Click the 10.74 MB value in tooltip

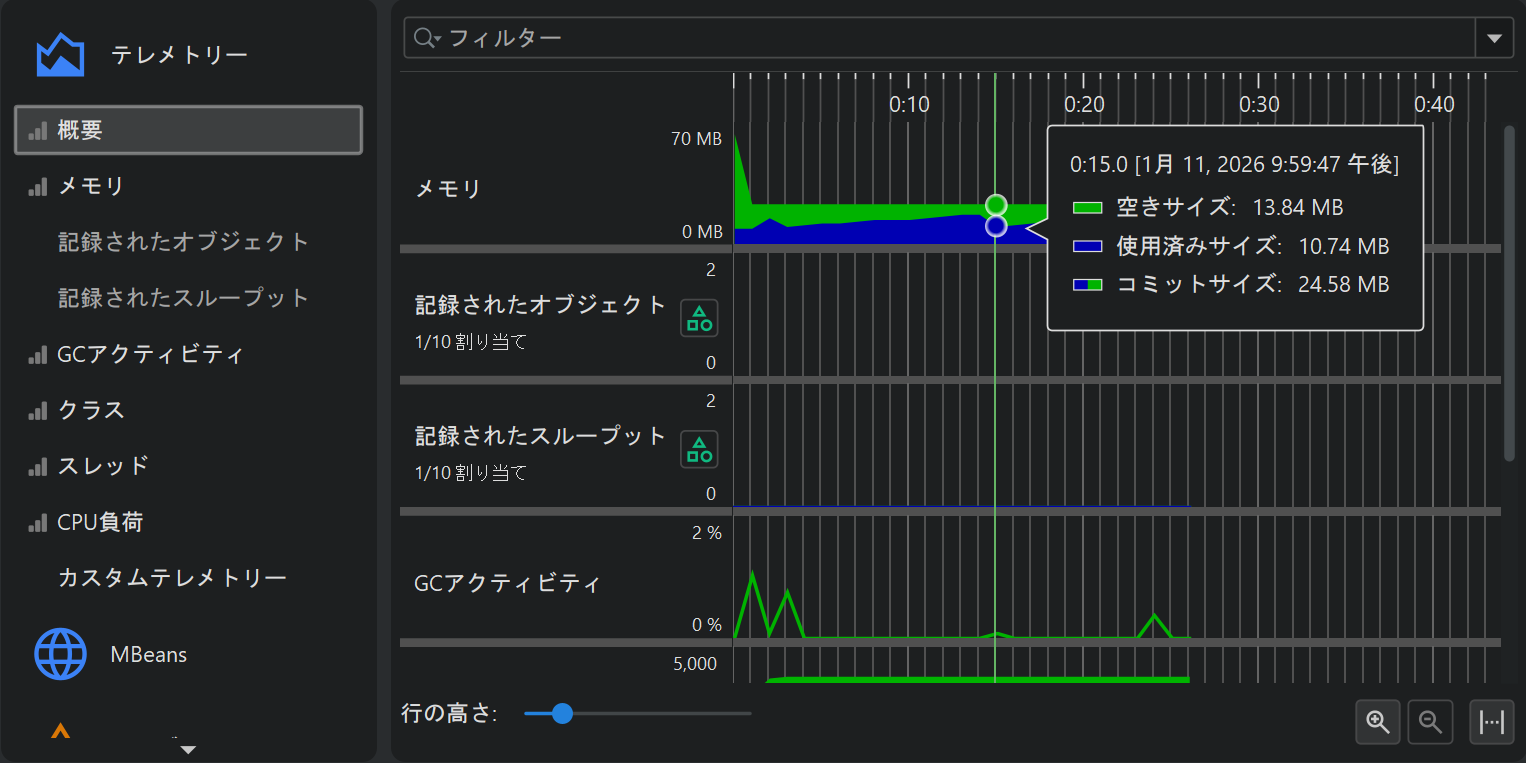click(1344, 246)
